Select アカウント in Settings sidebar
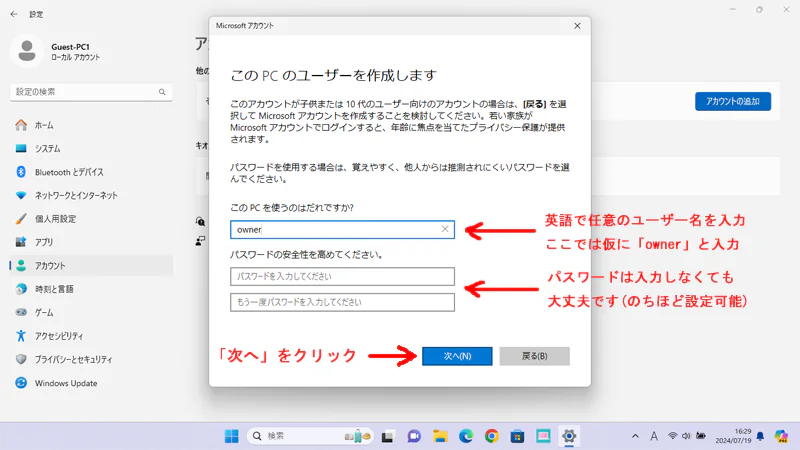The width and height of the screenshot is (800, 450). (92, 266)
